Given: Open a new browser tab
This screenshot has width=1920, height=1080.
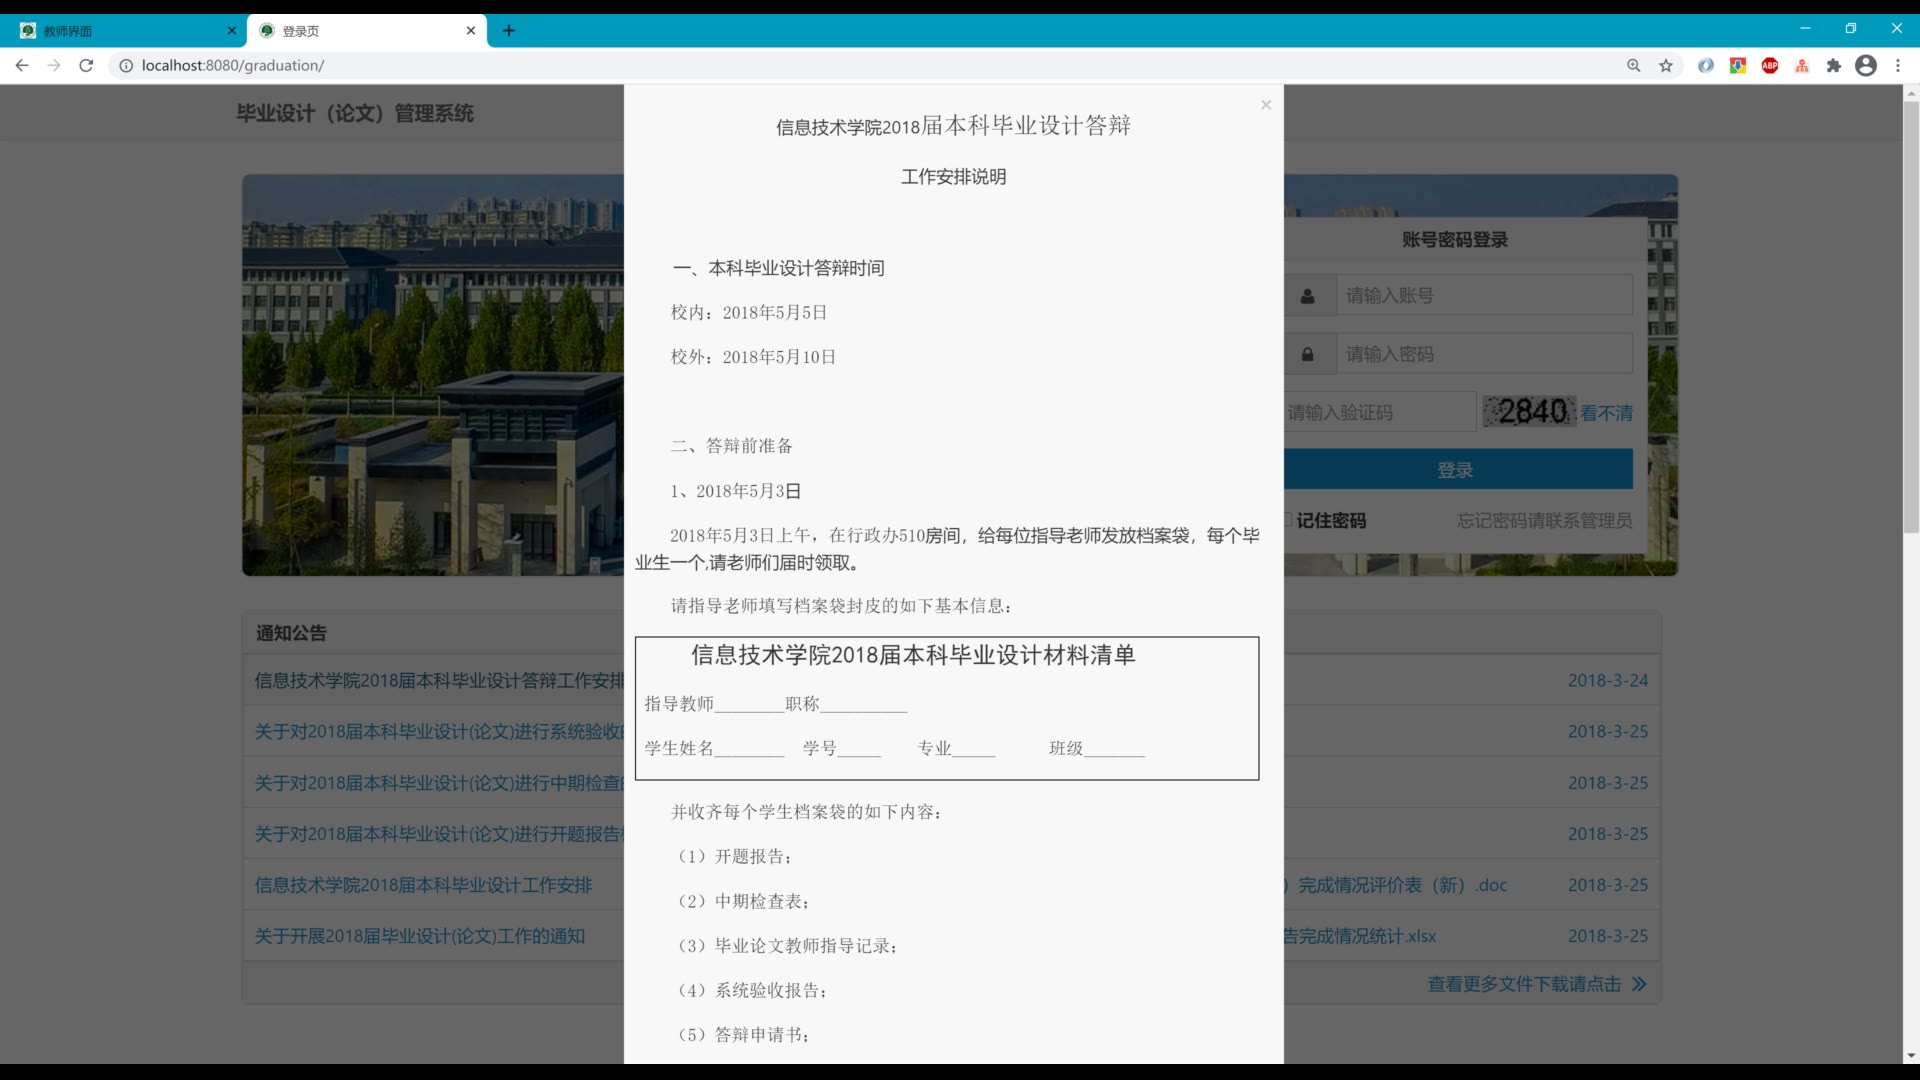Looking at the screenshot, I should pos(509,30).
